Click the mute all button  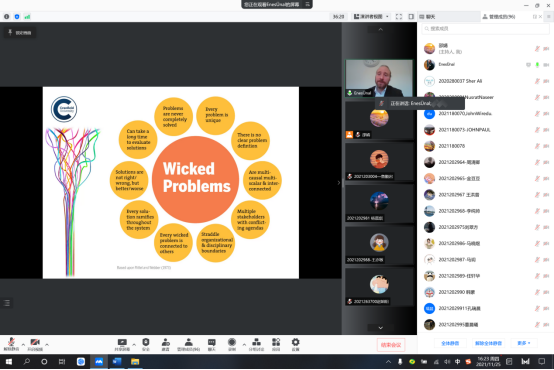450,343
